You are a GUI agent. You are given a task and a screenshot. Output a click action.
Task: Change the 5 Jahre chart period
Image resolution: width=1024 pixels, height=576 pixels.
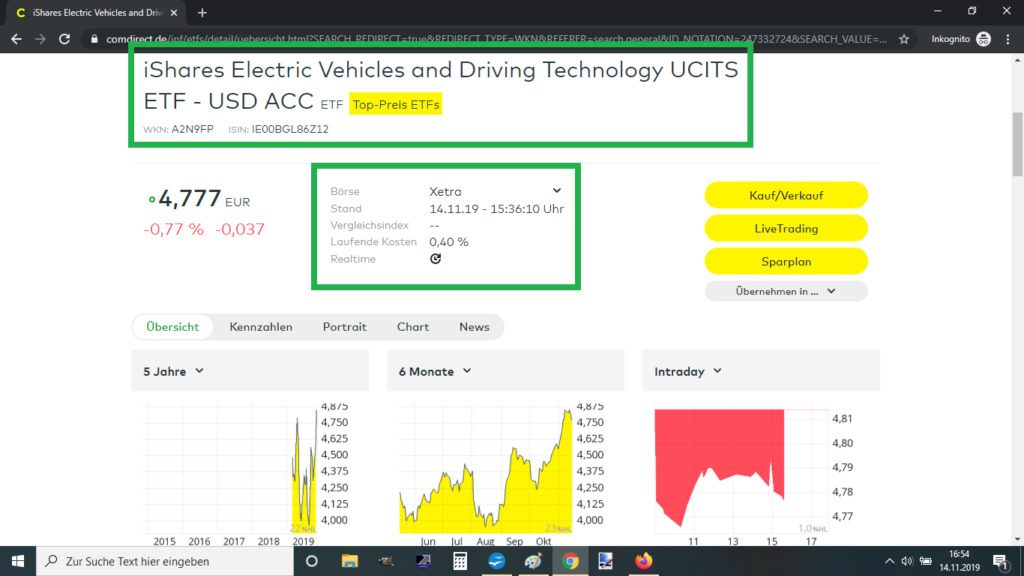[x=174, y=371]
